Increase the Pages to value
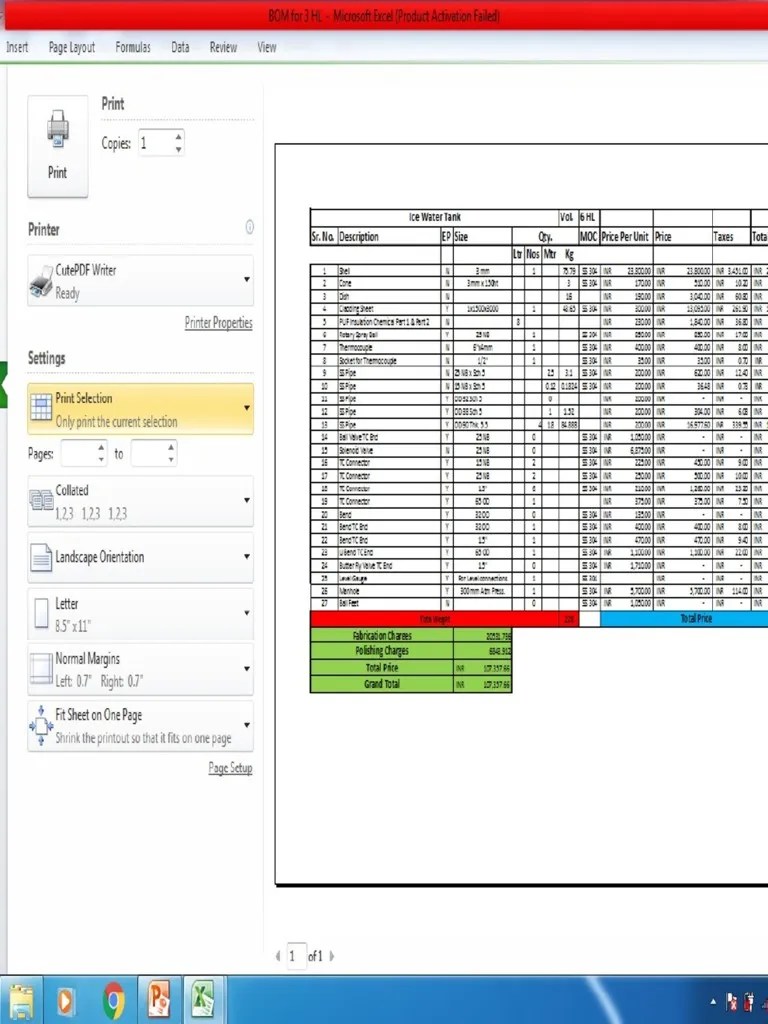This screenshot has width=768, height=1024. click(x=171, y=447)
